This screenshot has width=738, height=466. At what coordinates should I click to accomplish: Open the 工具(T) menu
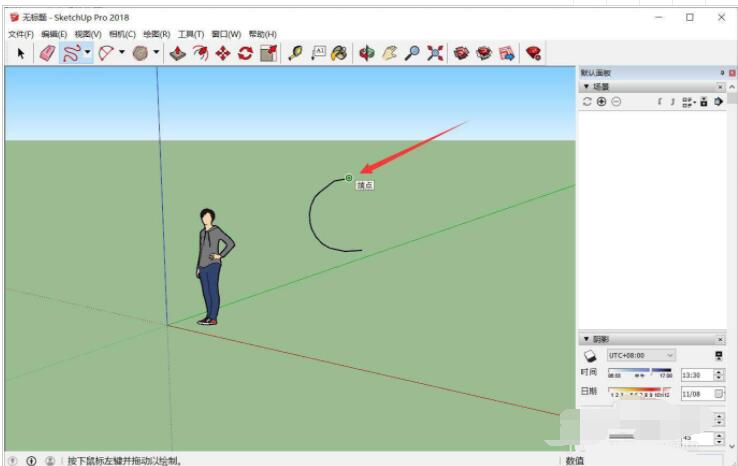click(191, 34)
